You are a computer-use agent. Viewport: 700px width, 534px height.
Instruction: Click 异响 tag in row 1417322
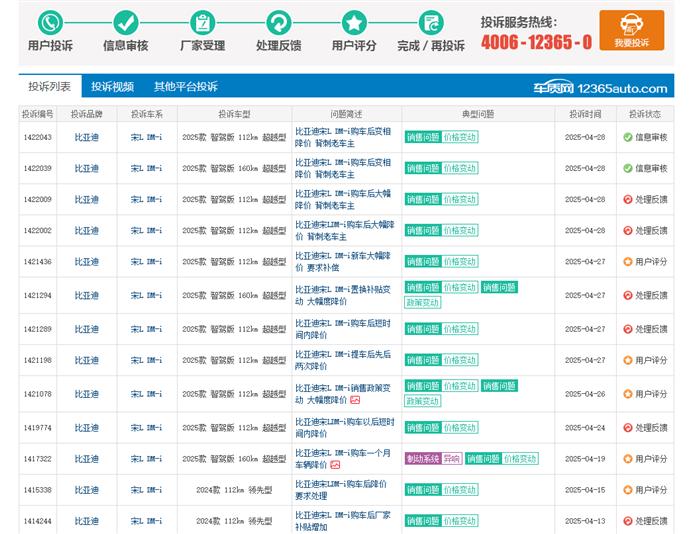pos(451,459)
